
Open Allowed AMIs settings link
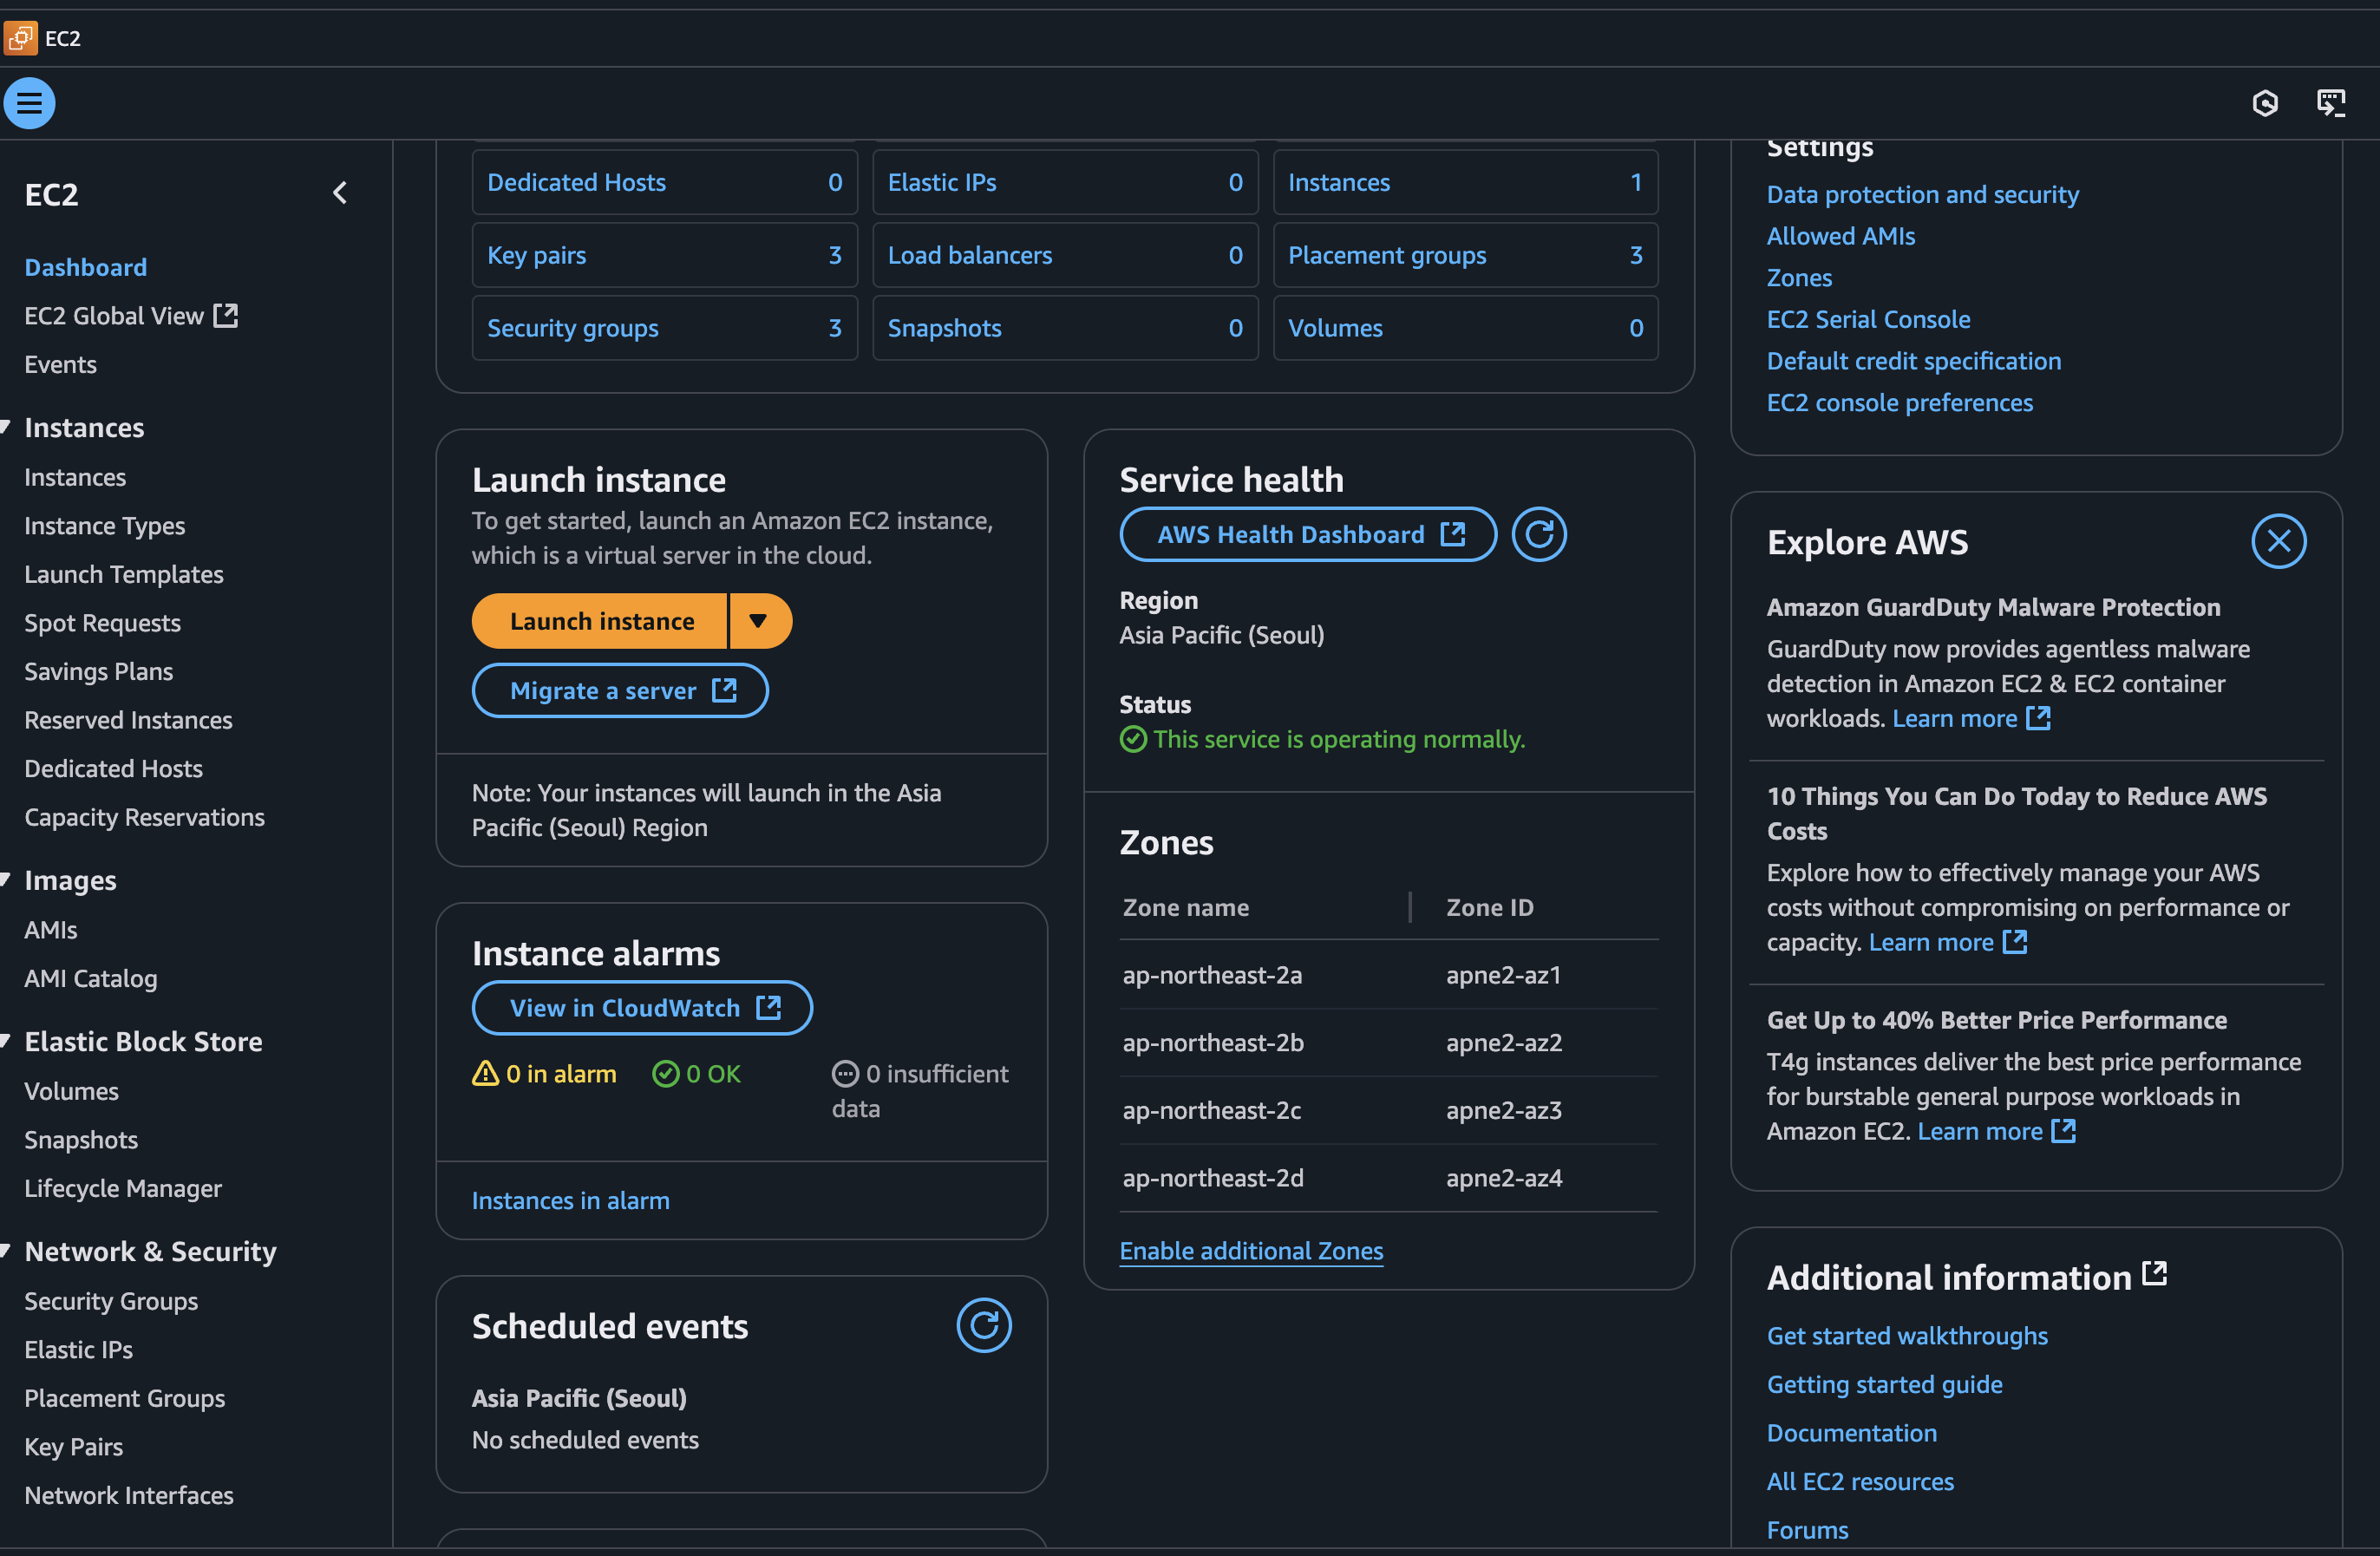(1840, 236)
